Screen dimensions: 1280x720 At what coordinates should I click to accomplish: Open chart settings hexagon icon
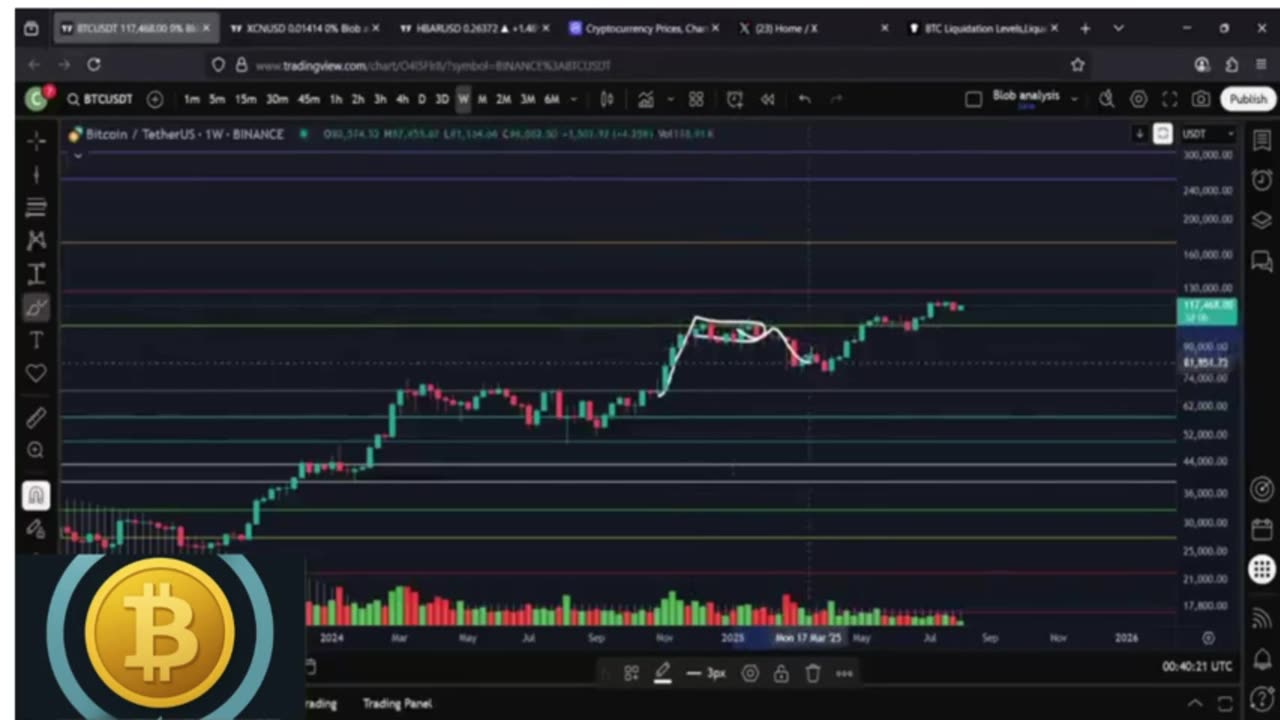coord(1138,99)
